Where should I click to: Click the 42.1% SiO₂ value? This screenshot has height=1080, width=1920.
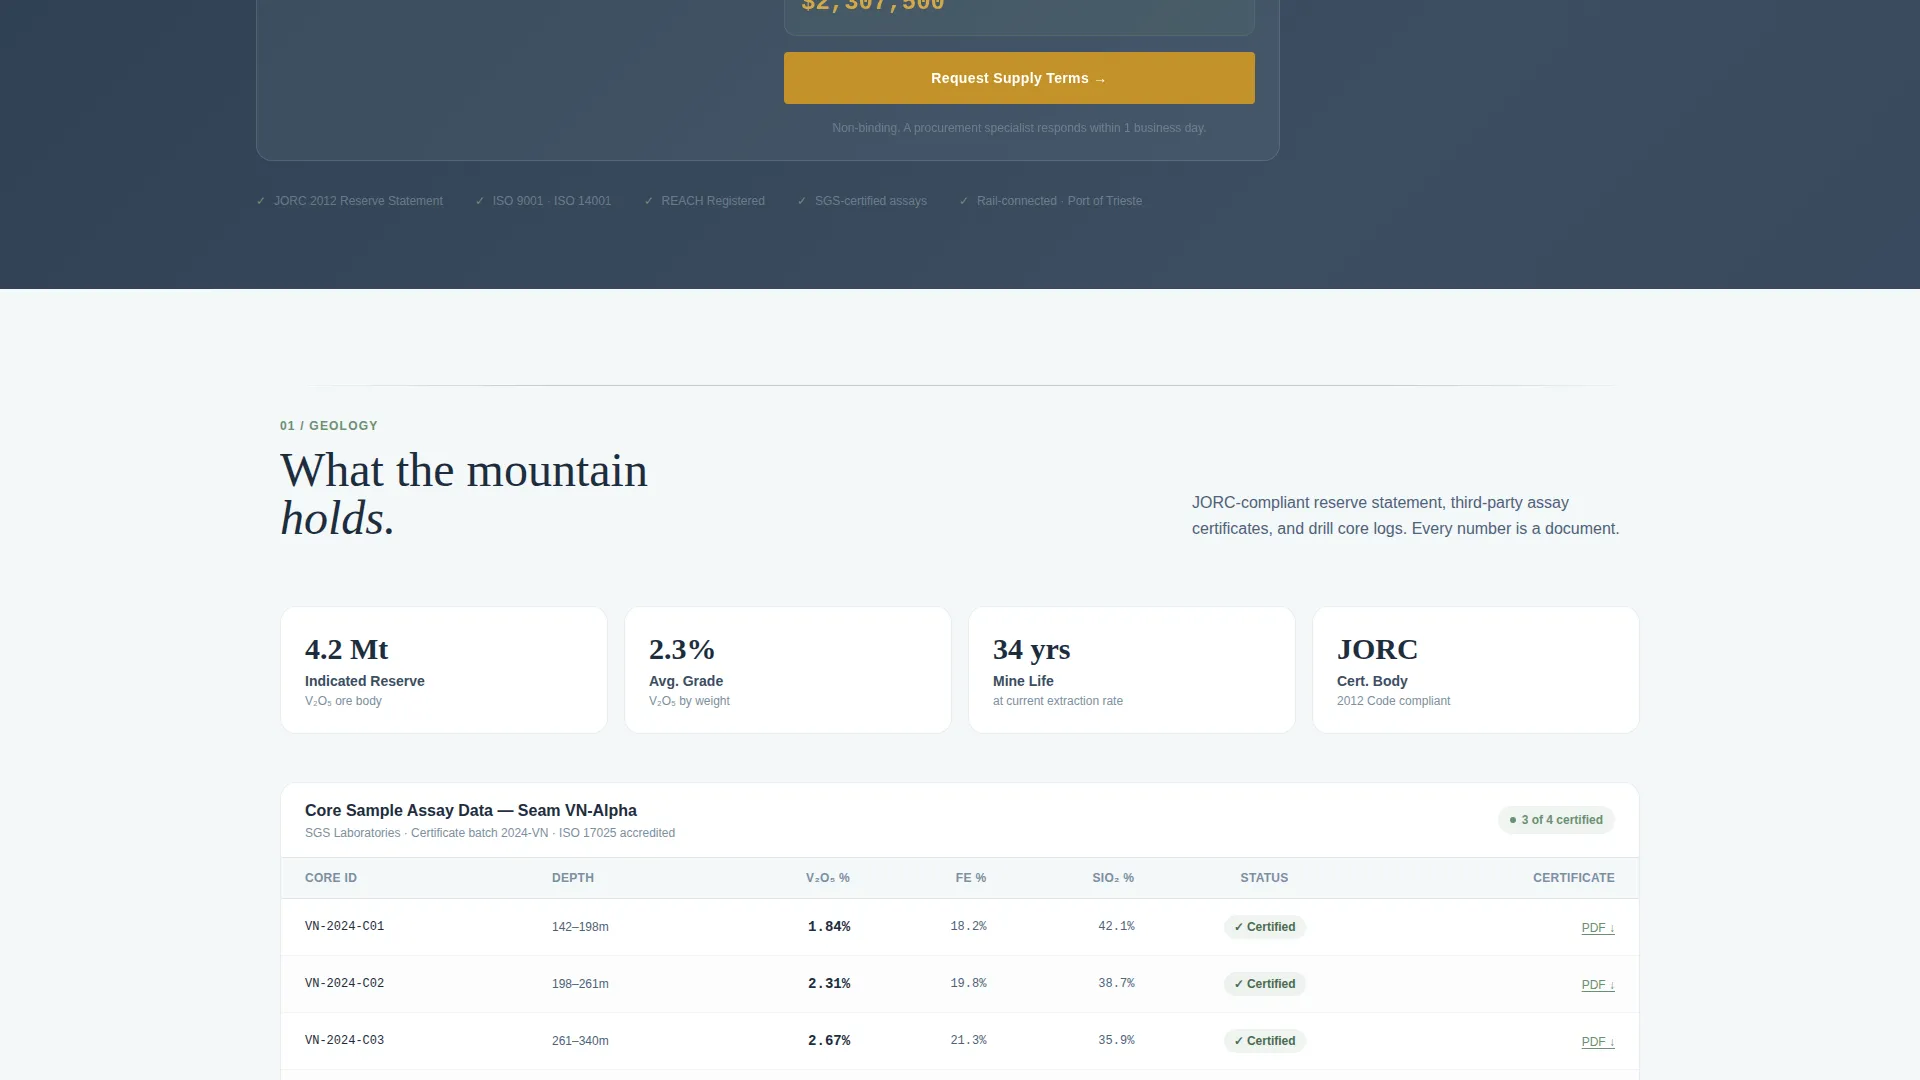point(1116,927)
